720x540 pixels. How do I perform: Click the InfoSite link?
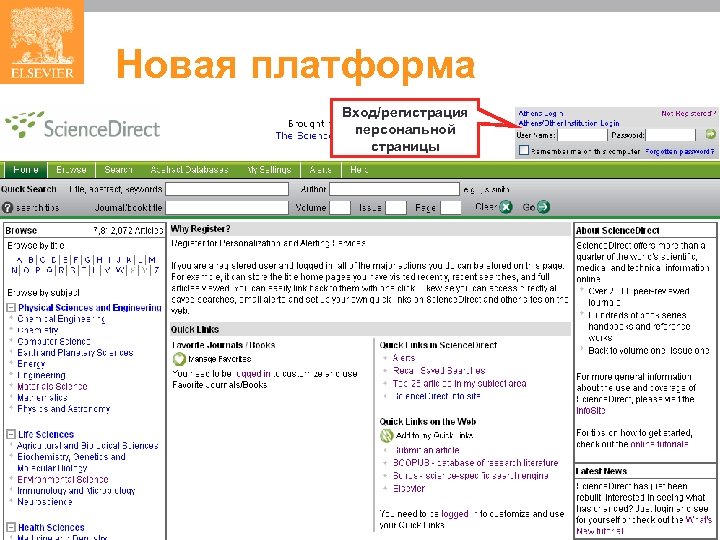pos(591,411)
